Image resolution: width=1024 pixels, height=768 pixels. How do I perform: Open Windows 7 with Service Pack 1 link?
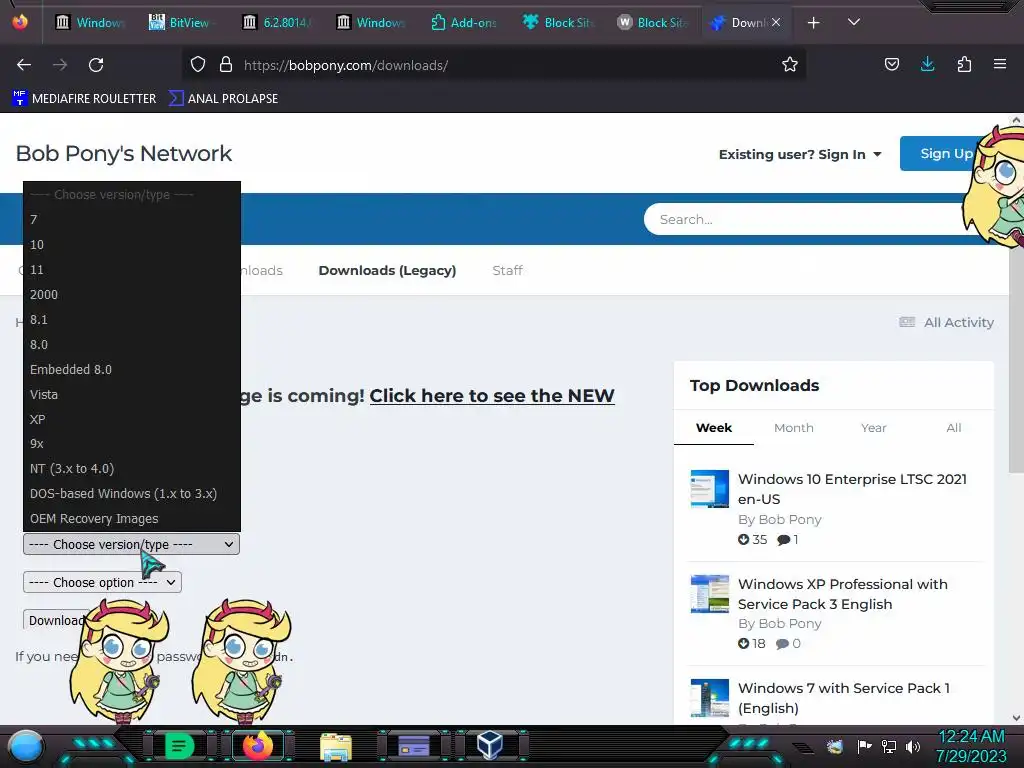click(844, 697)
